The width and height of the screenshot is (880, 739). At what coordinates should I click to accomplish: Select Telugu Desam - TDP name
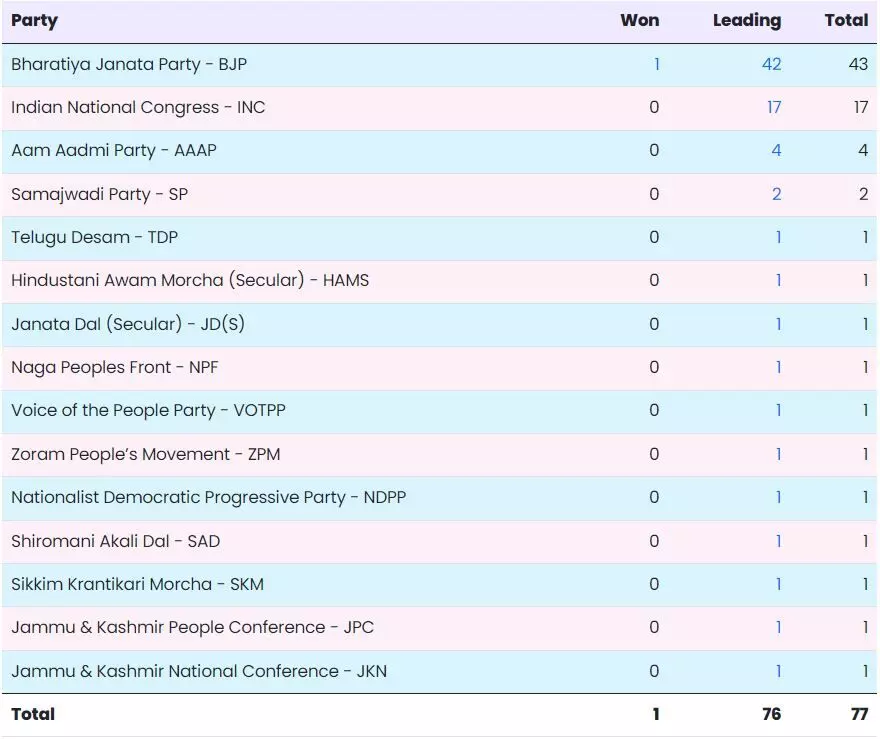(x=94, y=238)
